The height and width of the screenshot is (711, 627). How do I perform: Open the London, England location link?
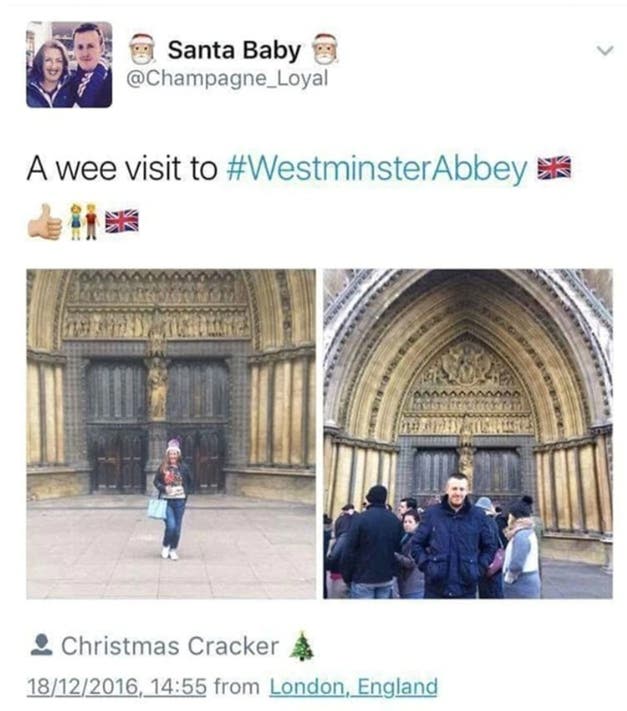point(354,687)
